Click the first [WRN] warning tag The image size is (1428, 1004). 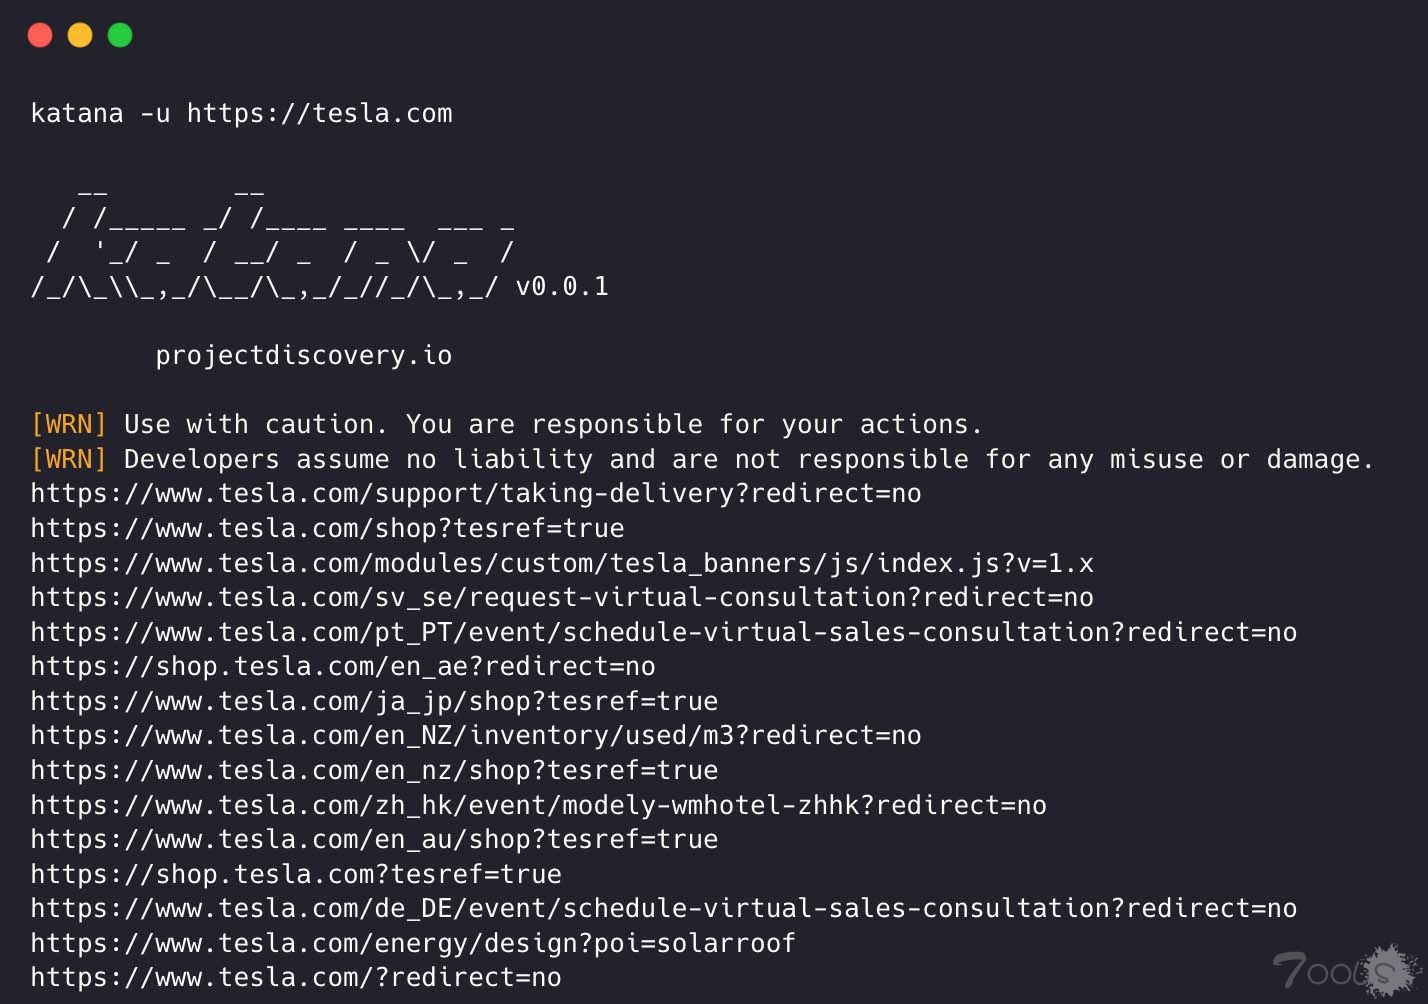click(x=68, y=425)
